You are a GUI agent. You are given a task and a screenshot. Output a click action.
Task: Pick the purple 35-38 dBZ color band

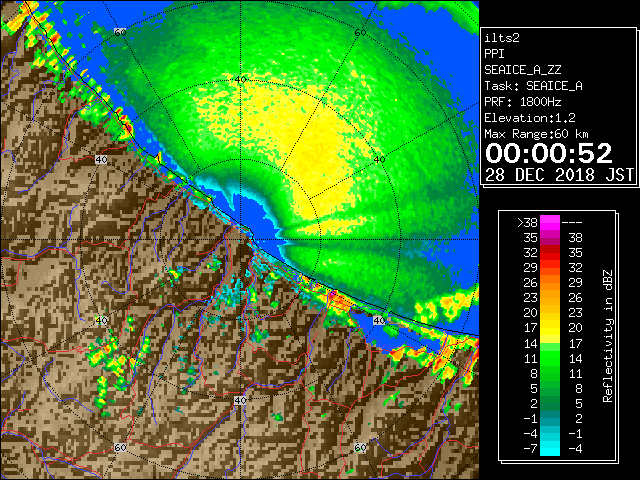(550, 238)
